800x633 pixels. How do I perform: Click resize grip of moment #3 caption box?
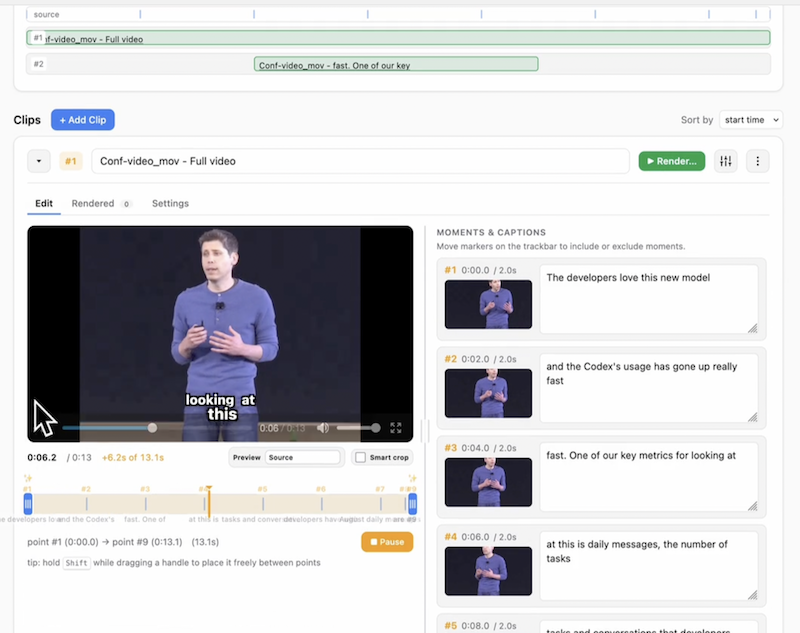pyautogui.click(x=753, y=506)
